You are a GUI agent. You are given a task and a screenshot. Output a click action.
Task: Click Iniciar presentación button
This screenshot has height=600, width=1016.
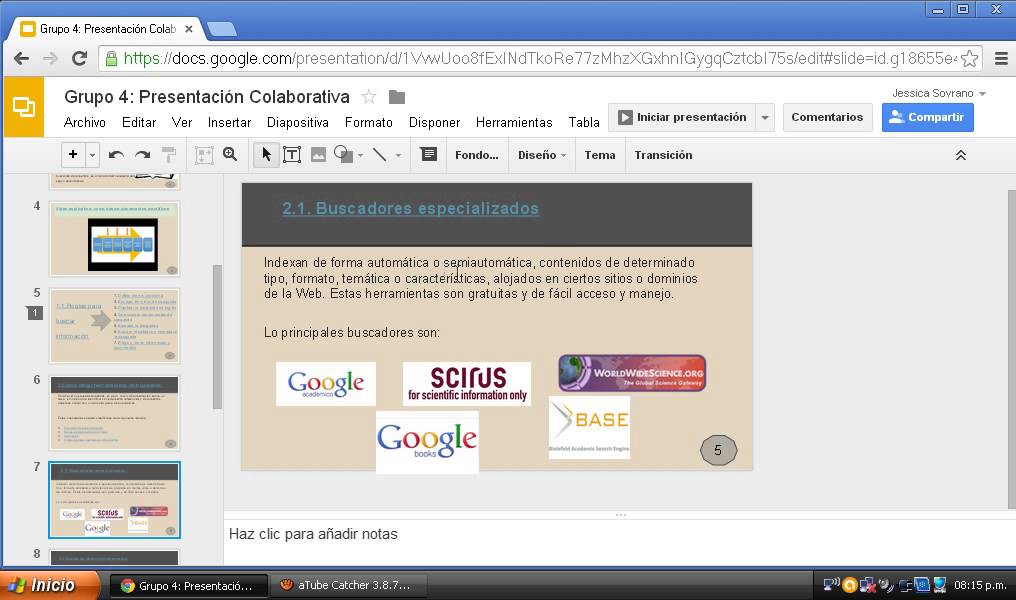[x=682, y=117]
